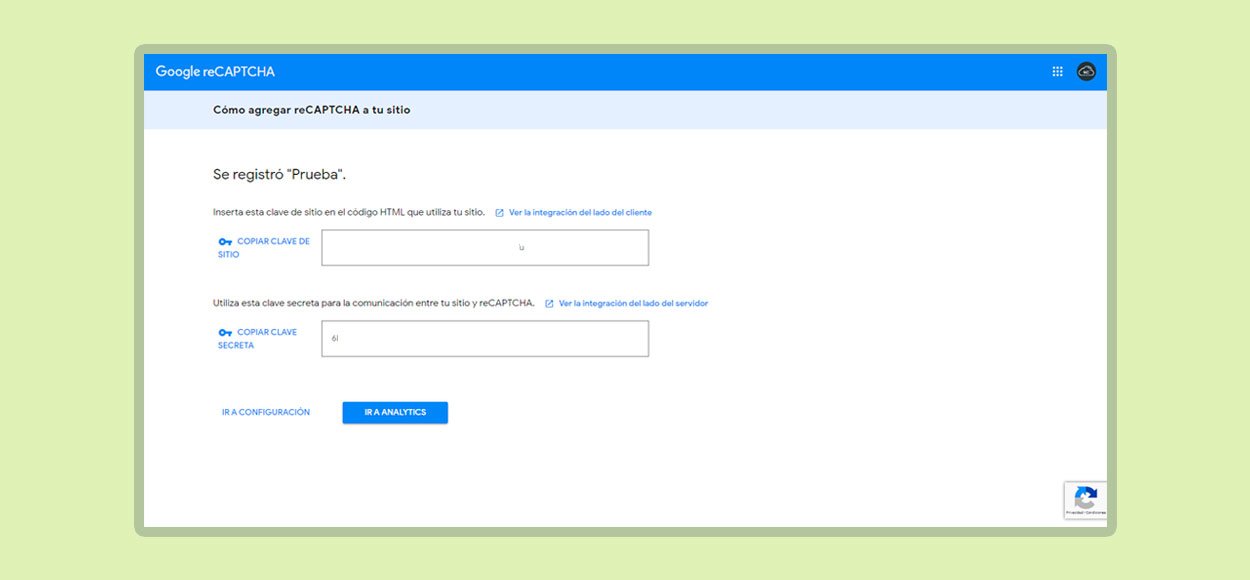The image size is (1250, 580).
Task: Open 'Ver la integración del lado del servidor' link
Action: (633, 303)
